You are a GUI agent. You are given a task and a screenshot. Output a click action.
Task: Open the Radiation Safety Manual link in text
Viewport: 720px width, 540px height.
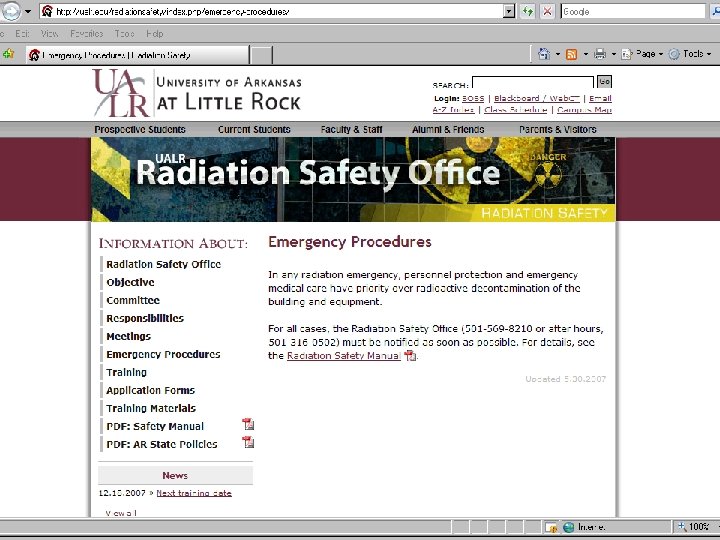coord(344,355)
